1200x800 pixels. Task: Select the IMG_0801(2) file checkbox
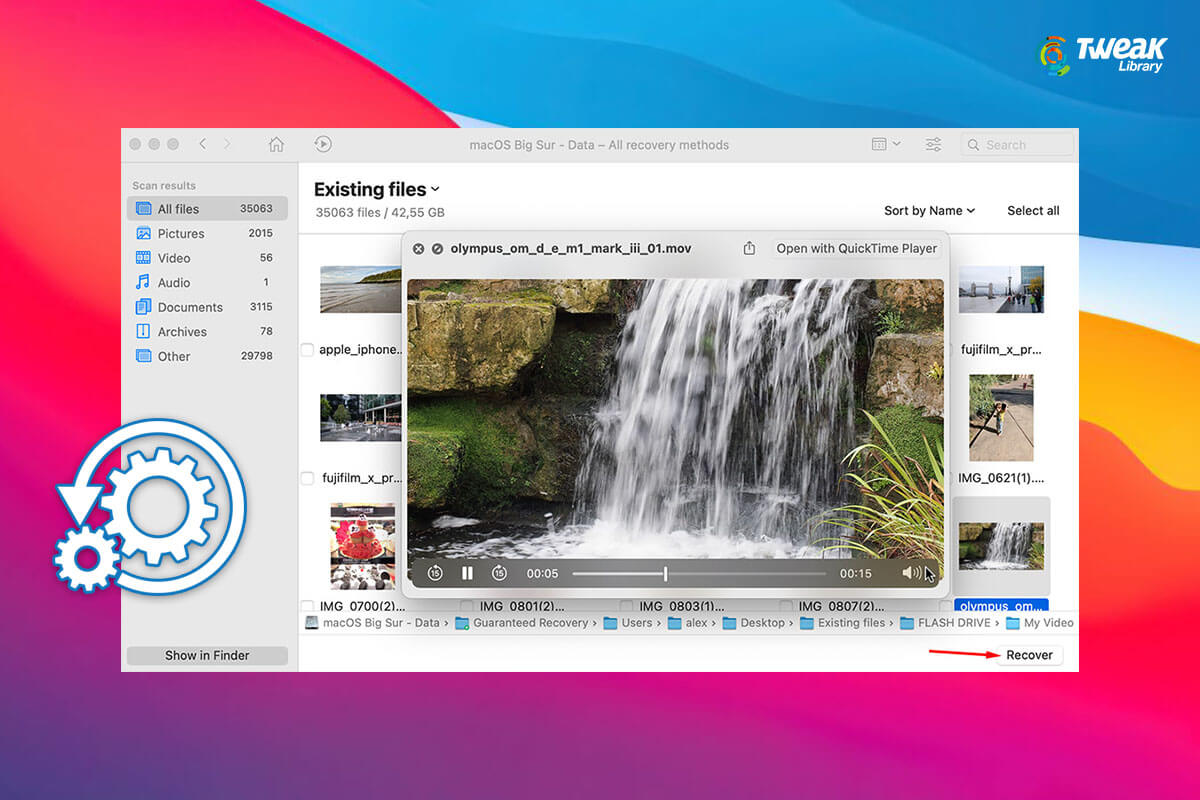466,605
